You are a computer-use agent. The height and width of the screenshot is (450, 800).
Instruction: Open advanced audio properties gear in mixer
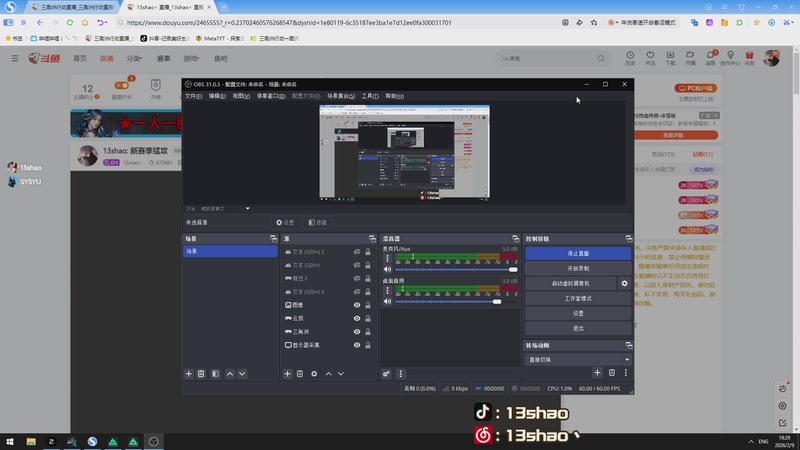tap(386, 374)
